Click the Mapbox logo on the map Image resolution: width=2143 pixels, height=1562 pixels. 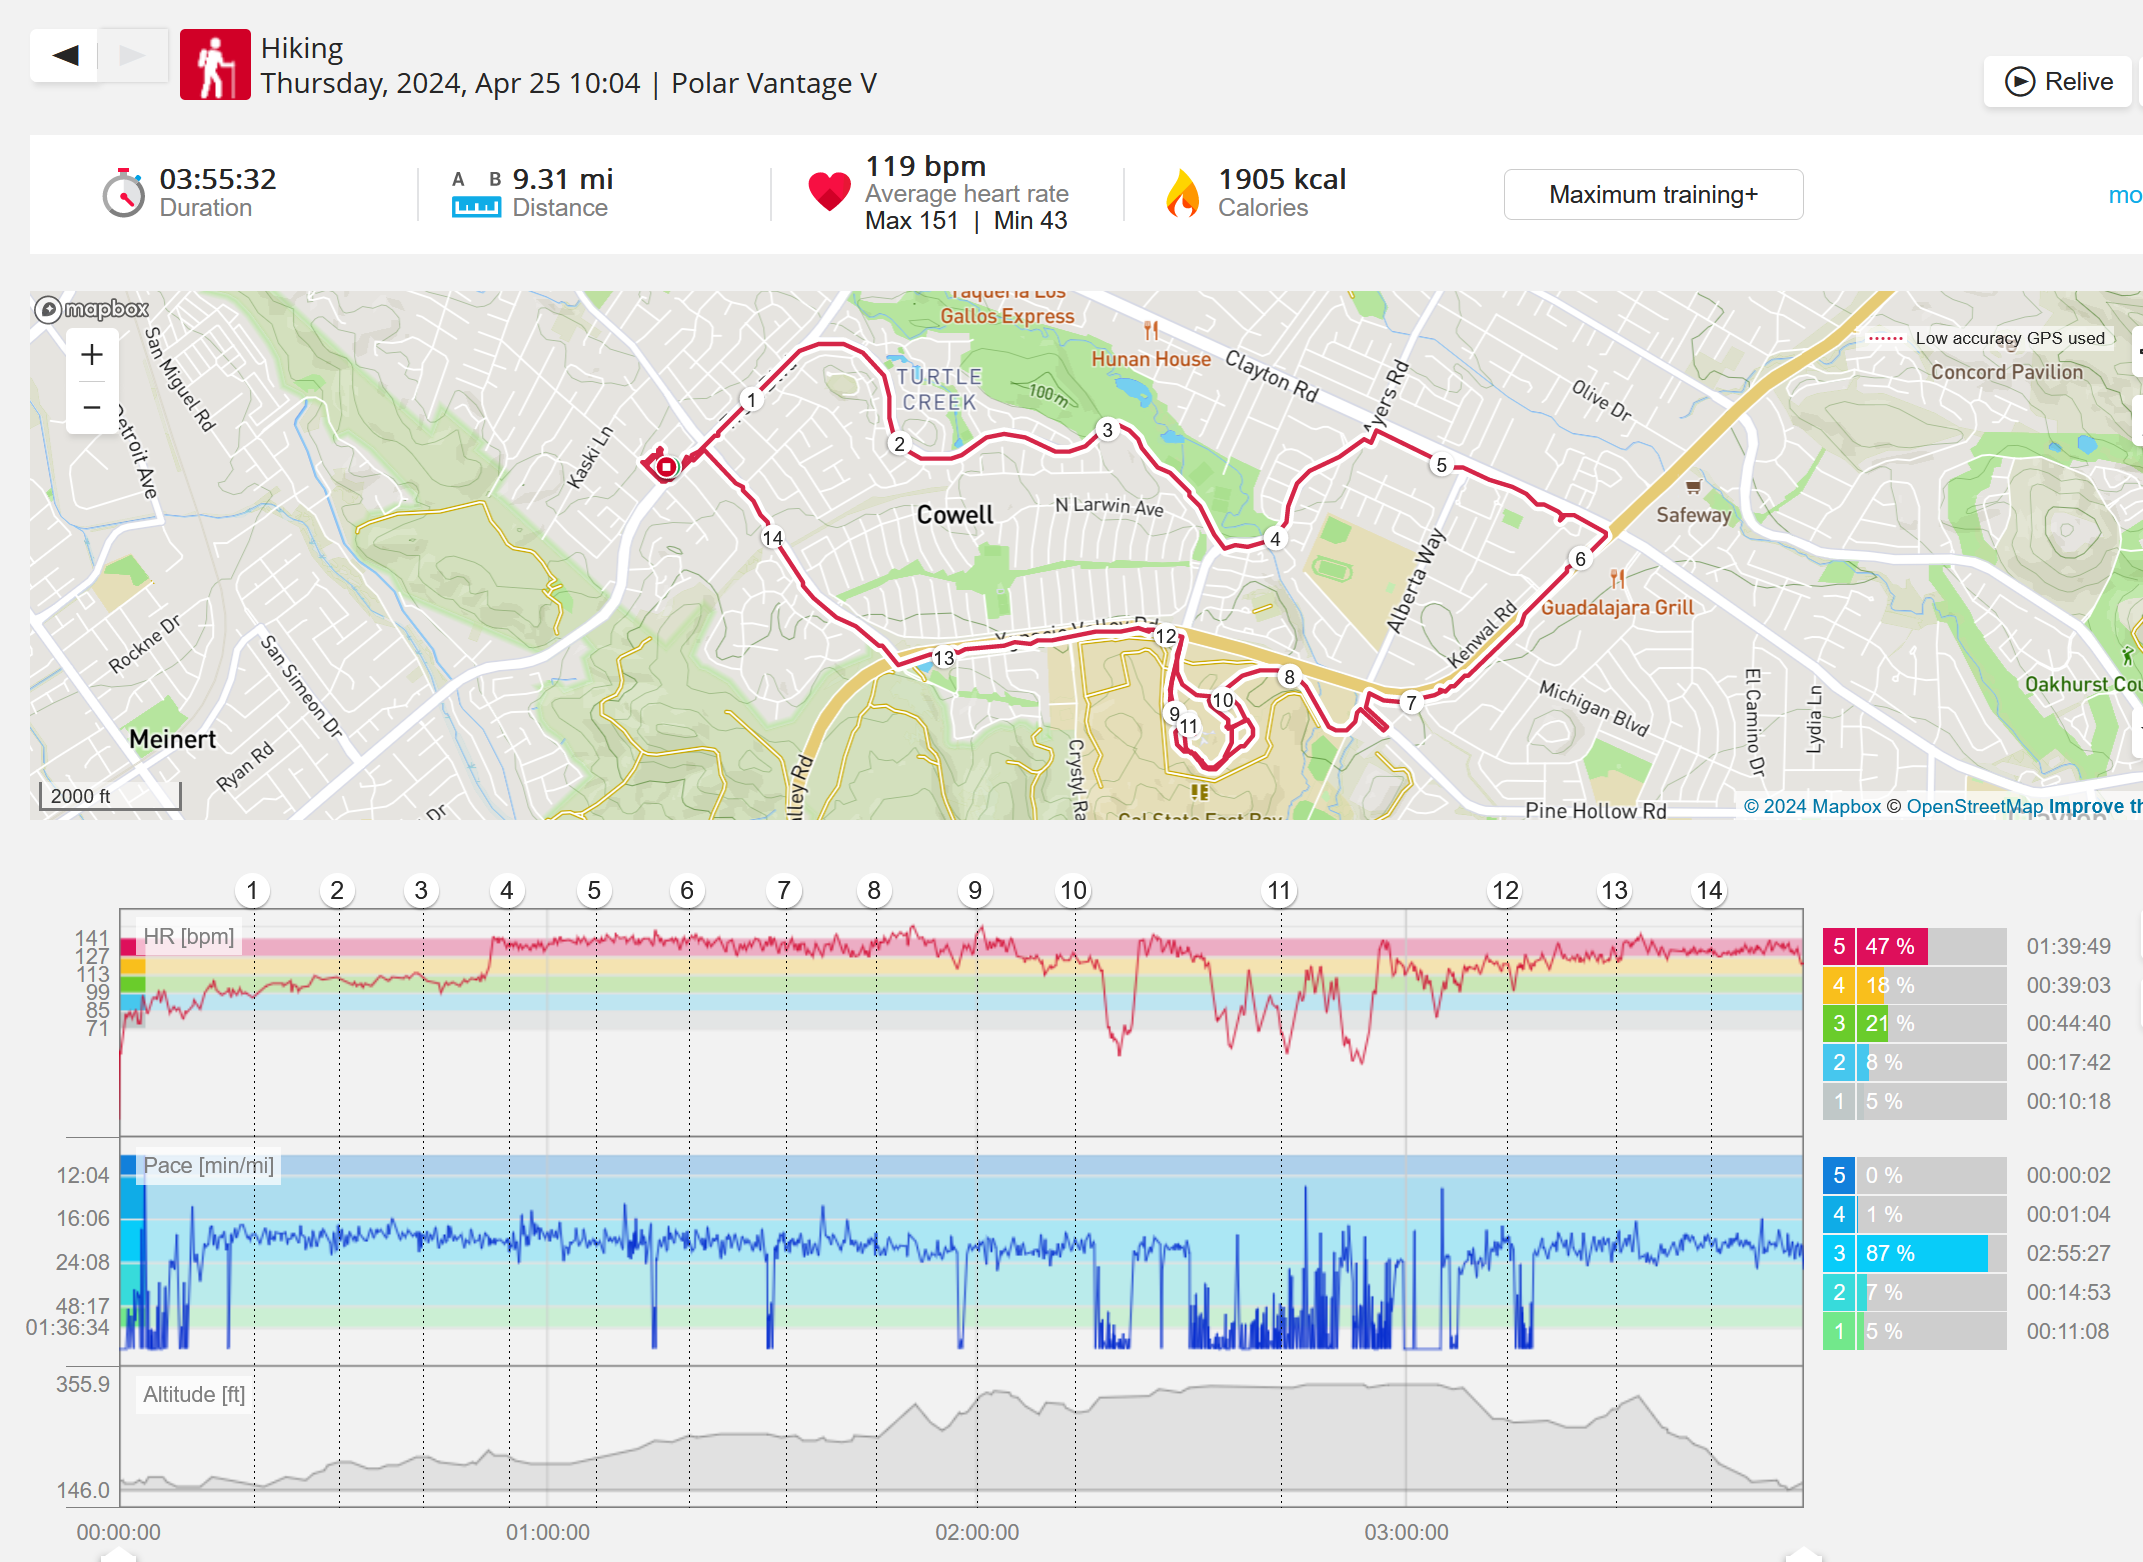pyautogui.click(x=92, y=309)
